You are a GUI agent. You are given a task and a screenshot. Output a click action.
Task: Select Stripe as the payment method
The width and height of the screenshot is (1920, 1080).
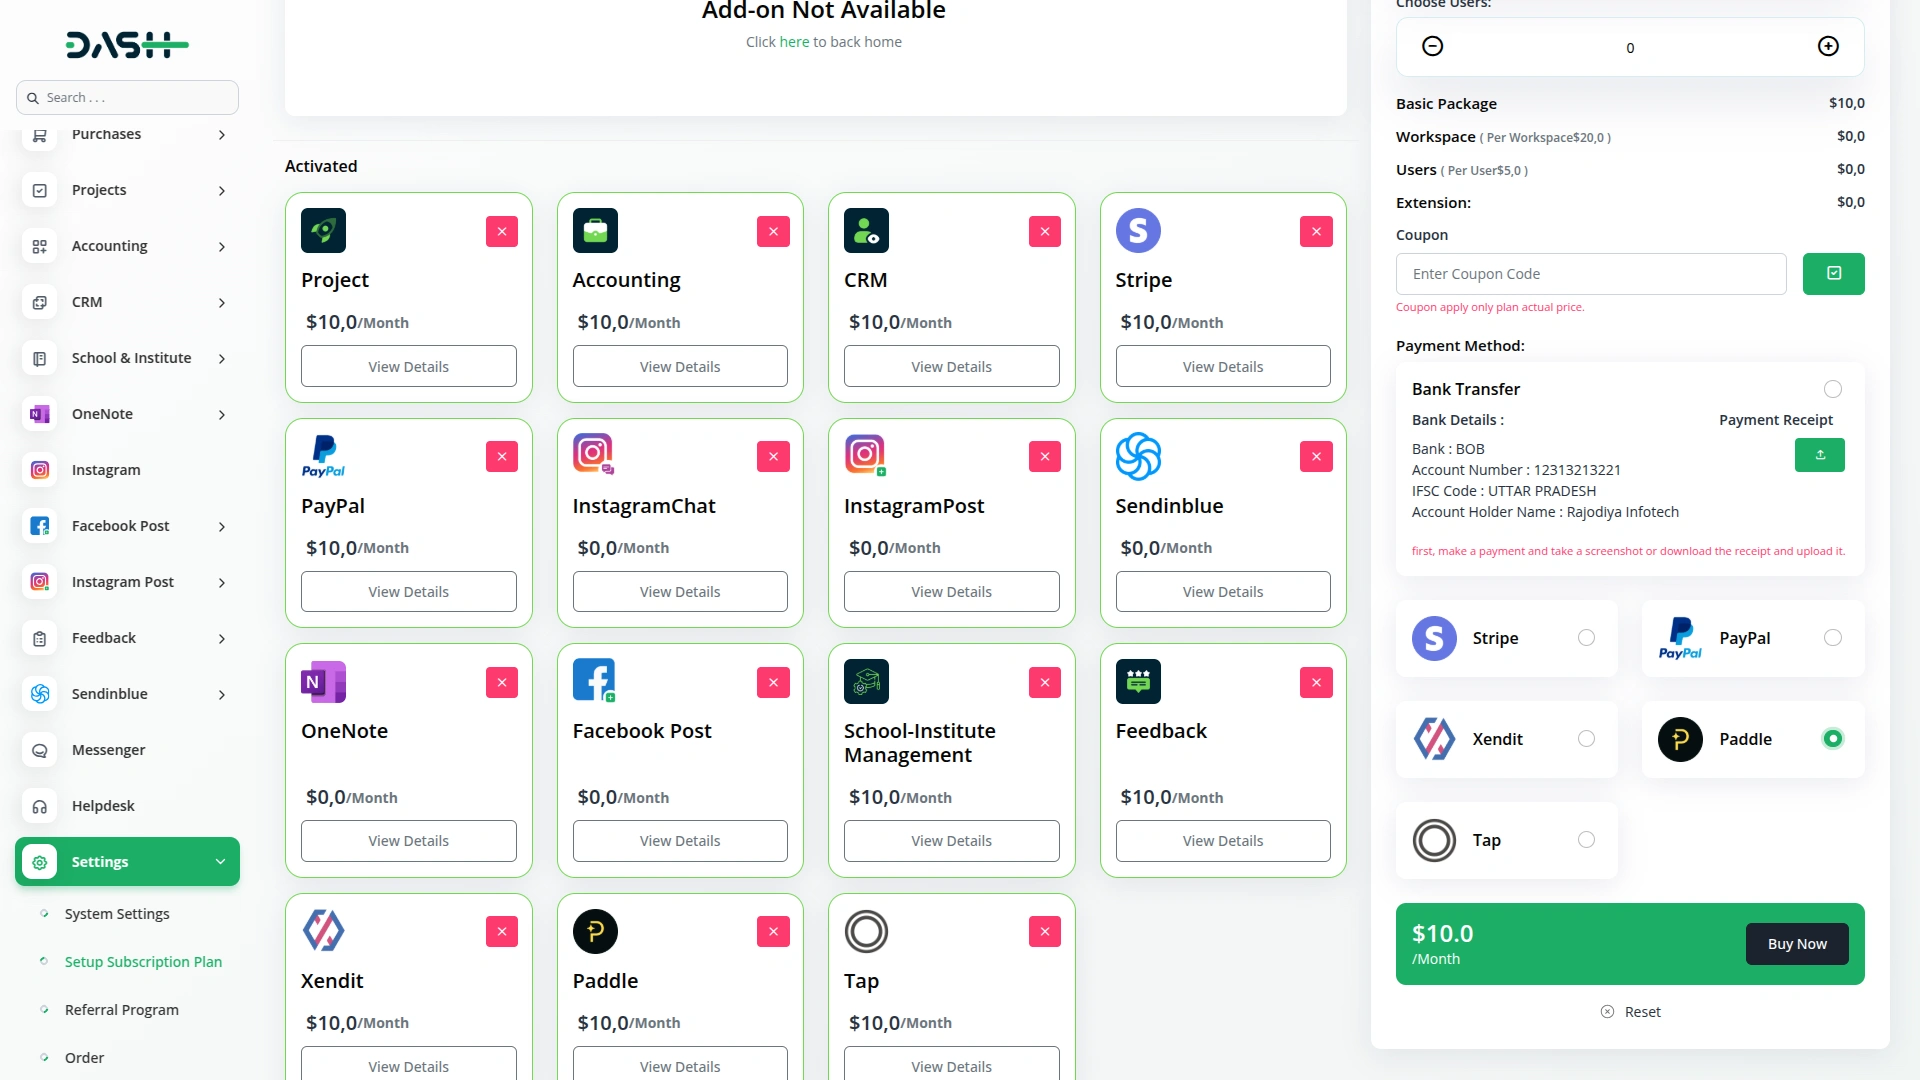pyautogui.click(x=1586, y=638)
